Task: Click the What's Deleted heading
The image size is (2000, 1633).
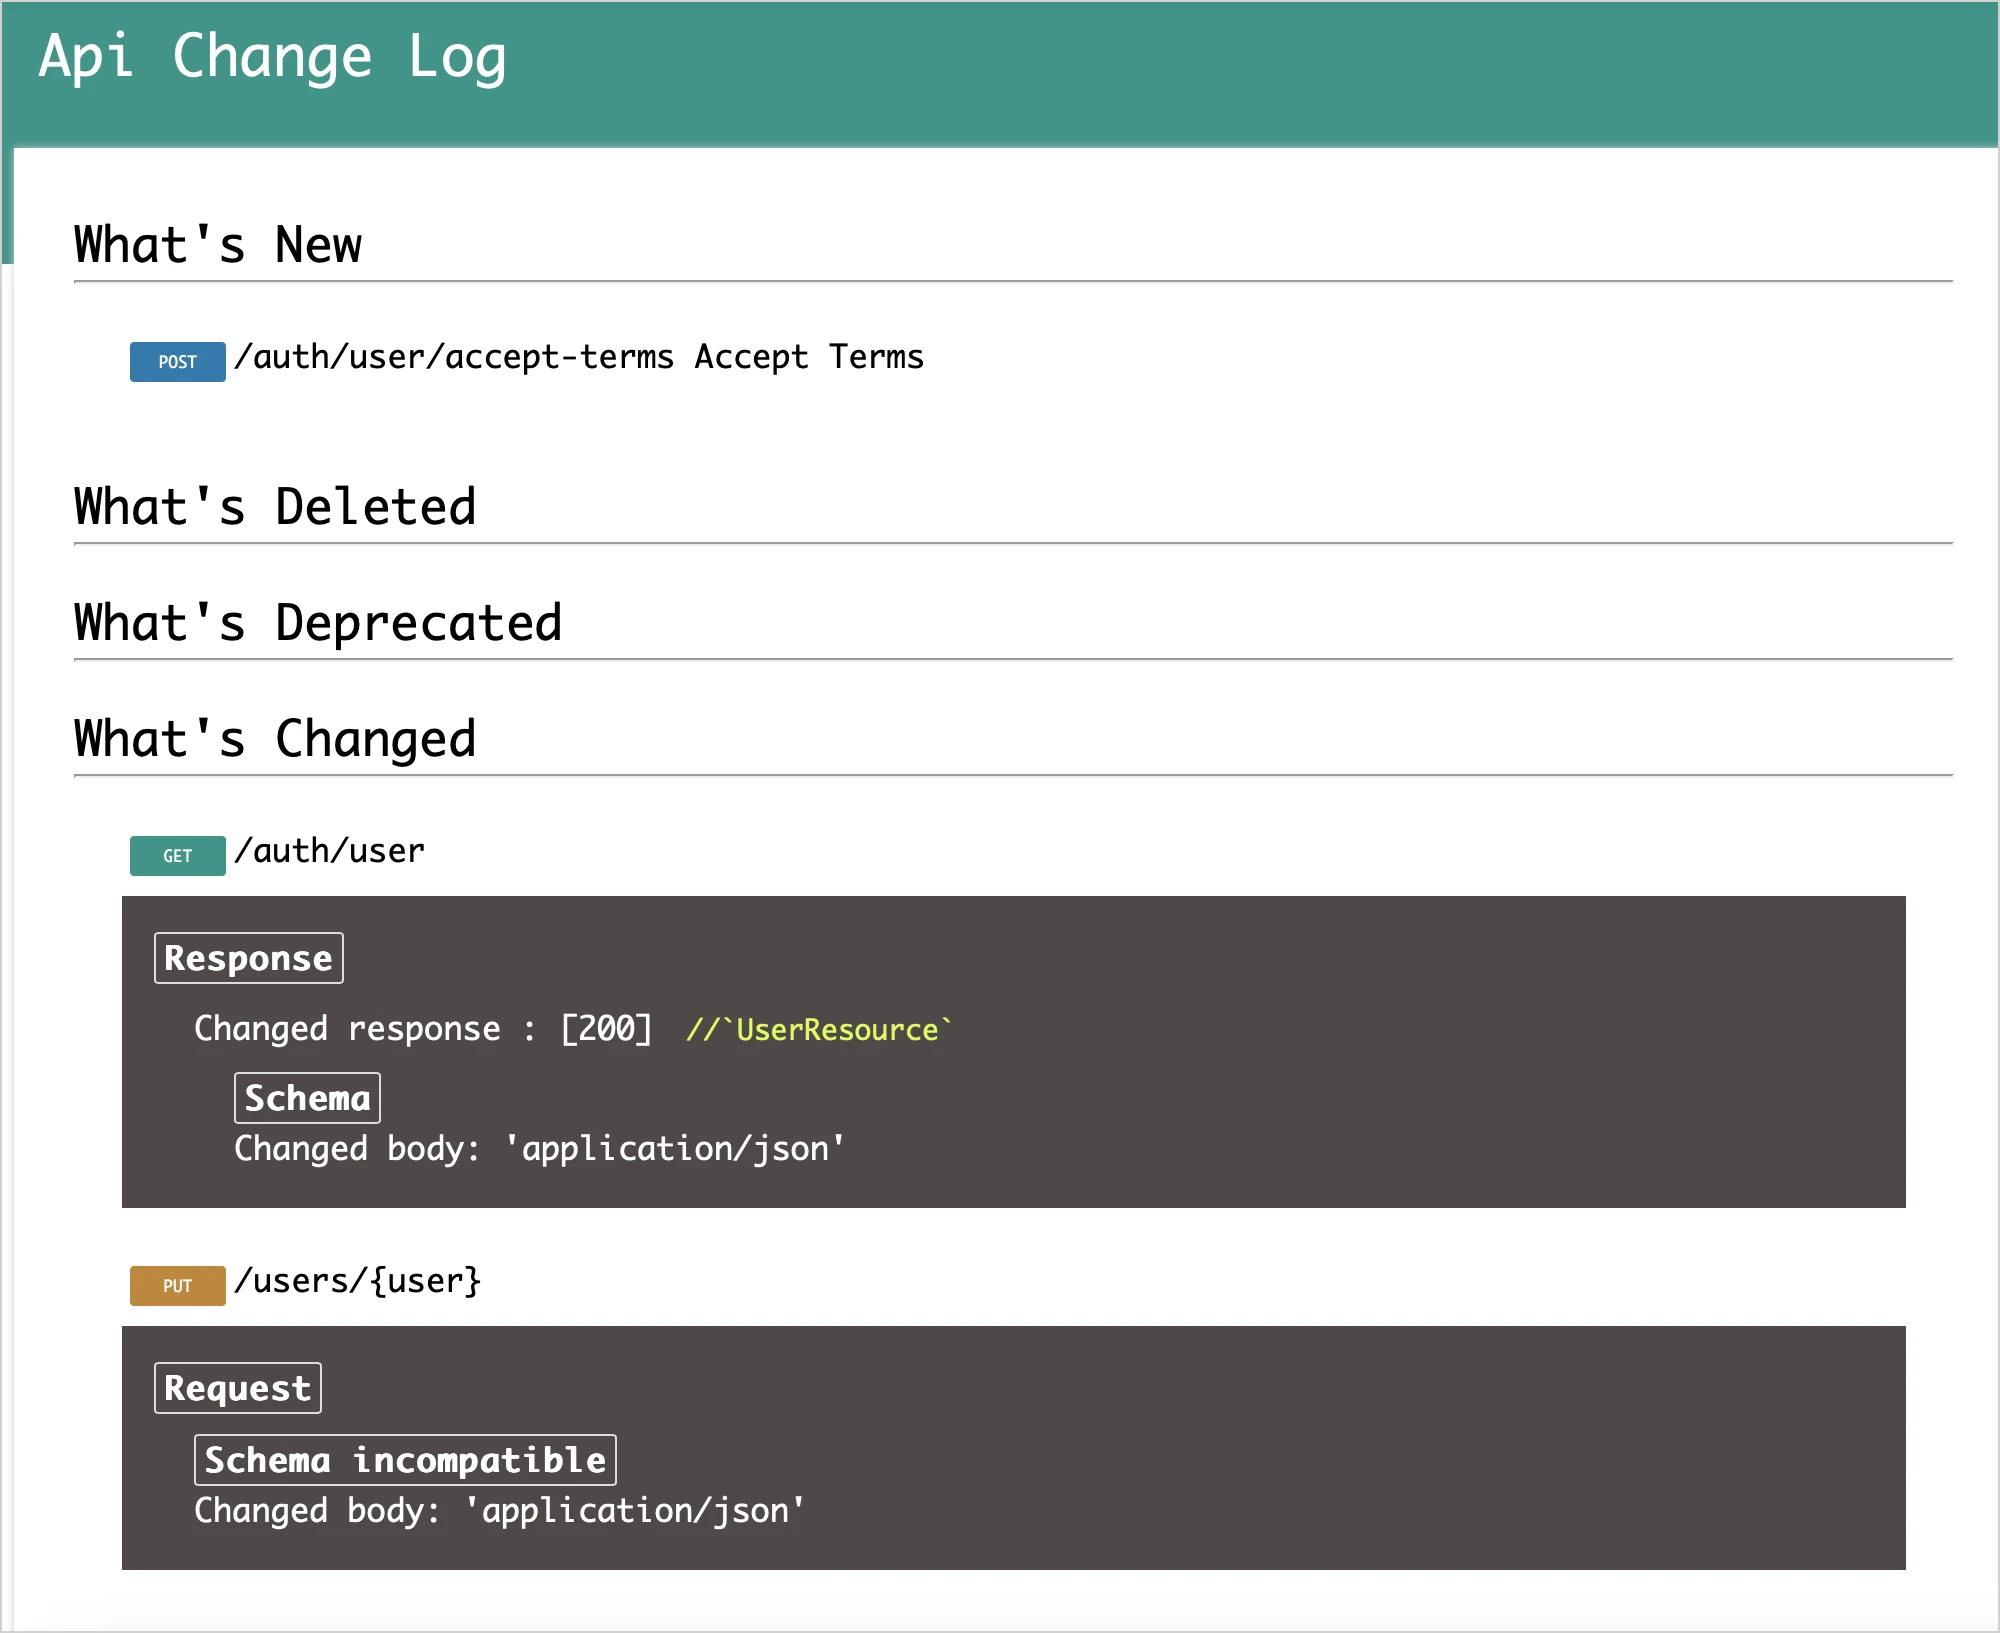Action: (x=275, y=507)
